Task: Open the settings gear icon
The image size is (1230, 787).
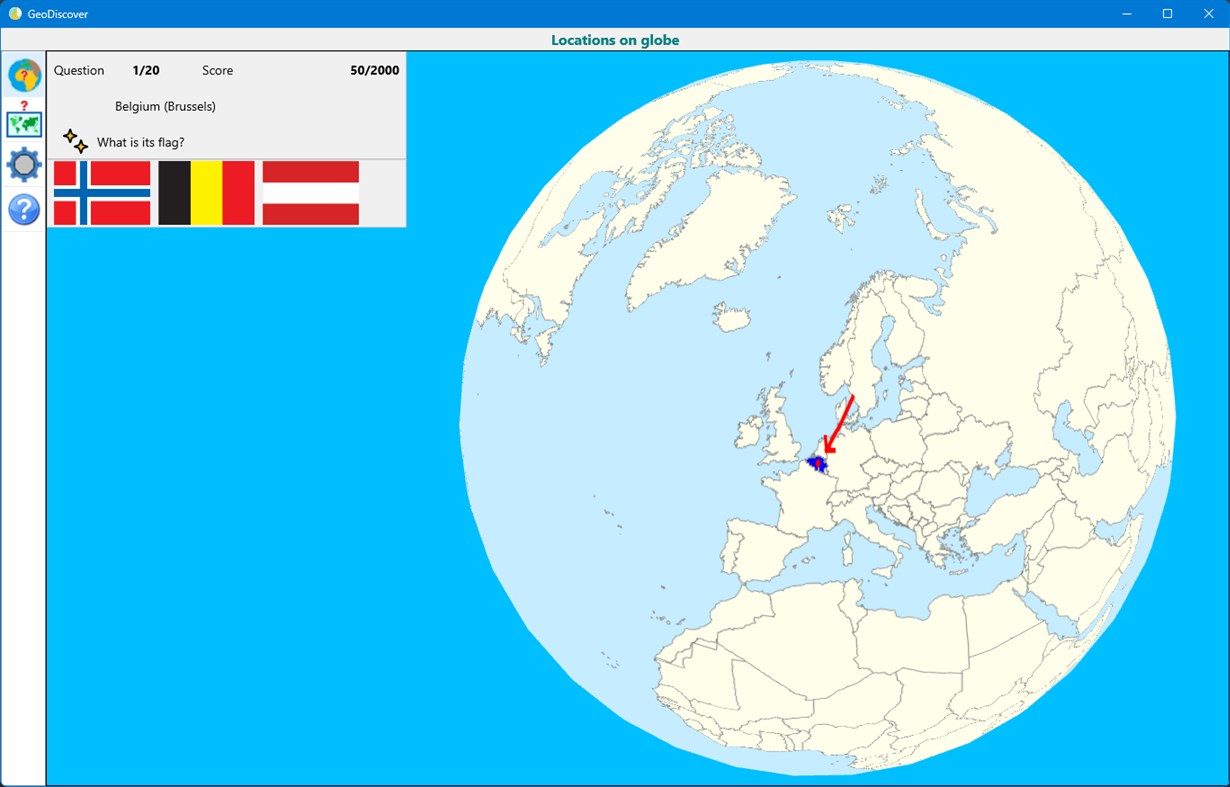Action: click(23, 164)
